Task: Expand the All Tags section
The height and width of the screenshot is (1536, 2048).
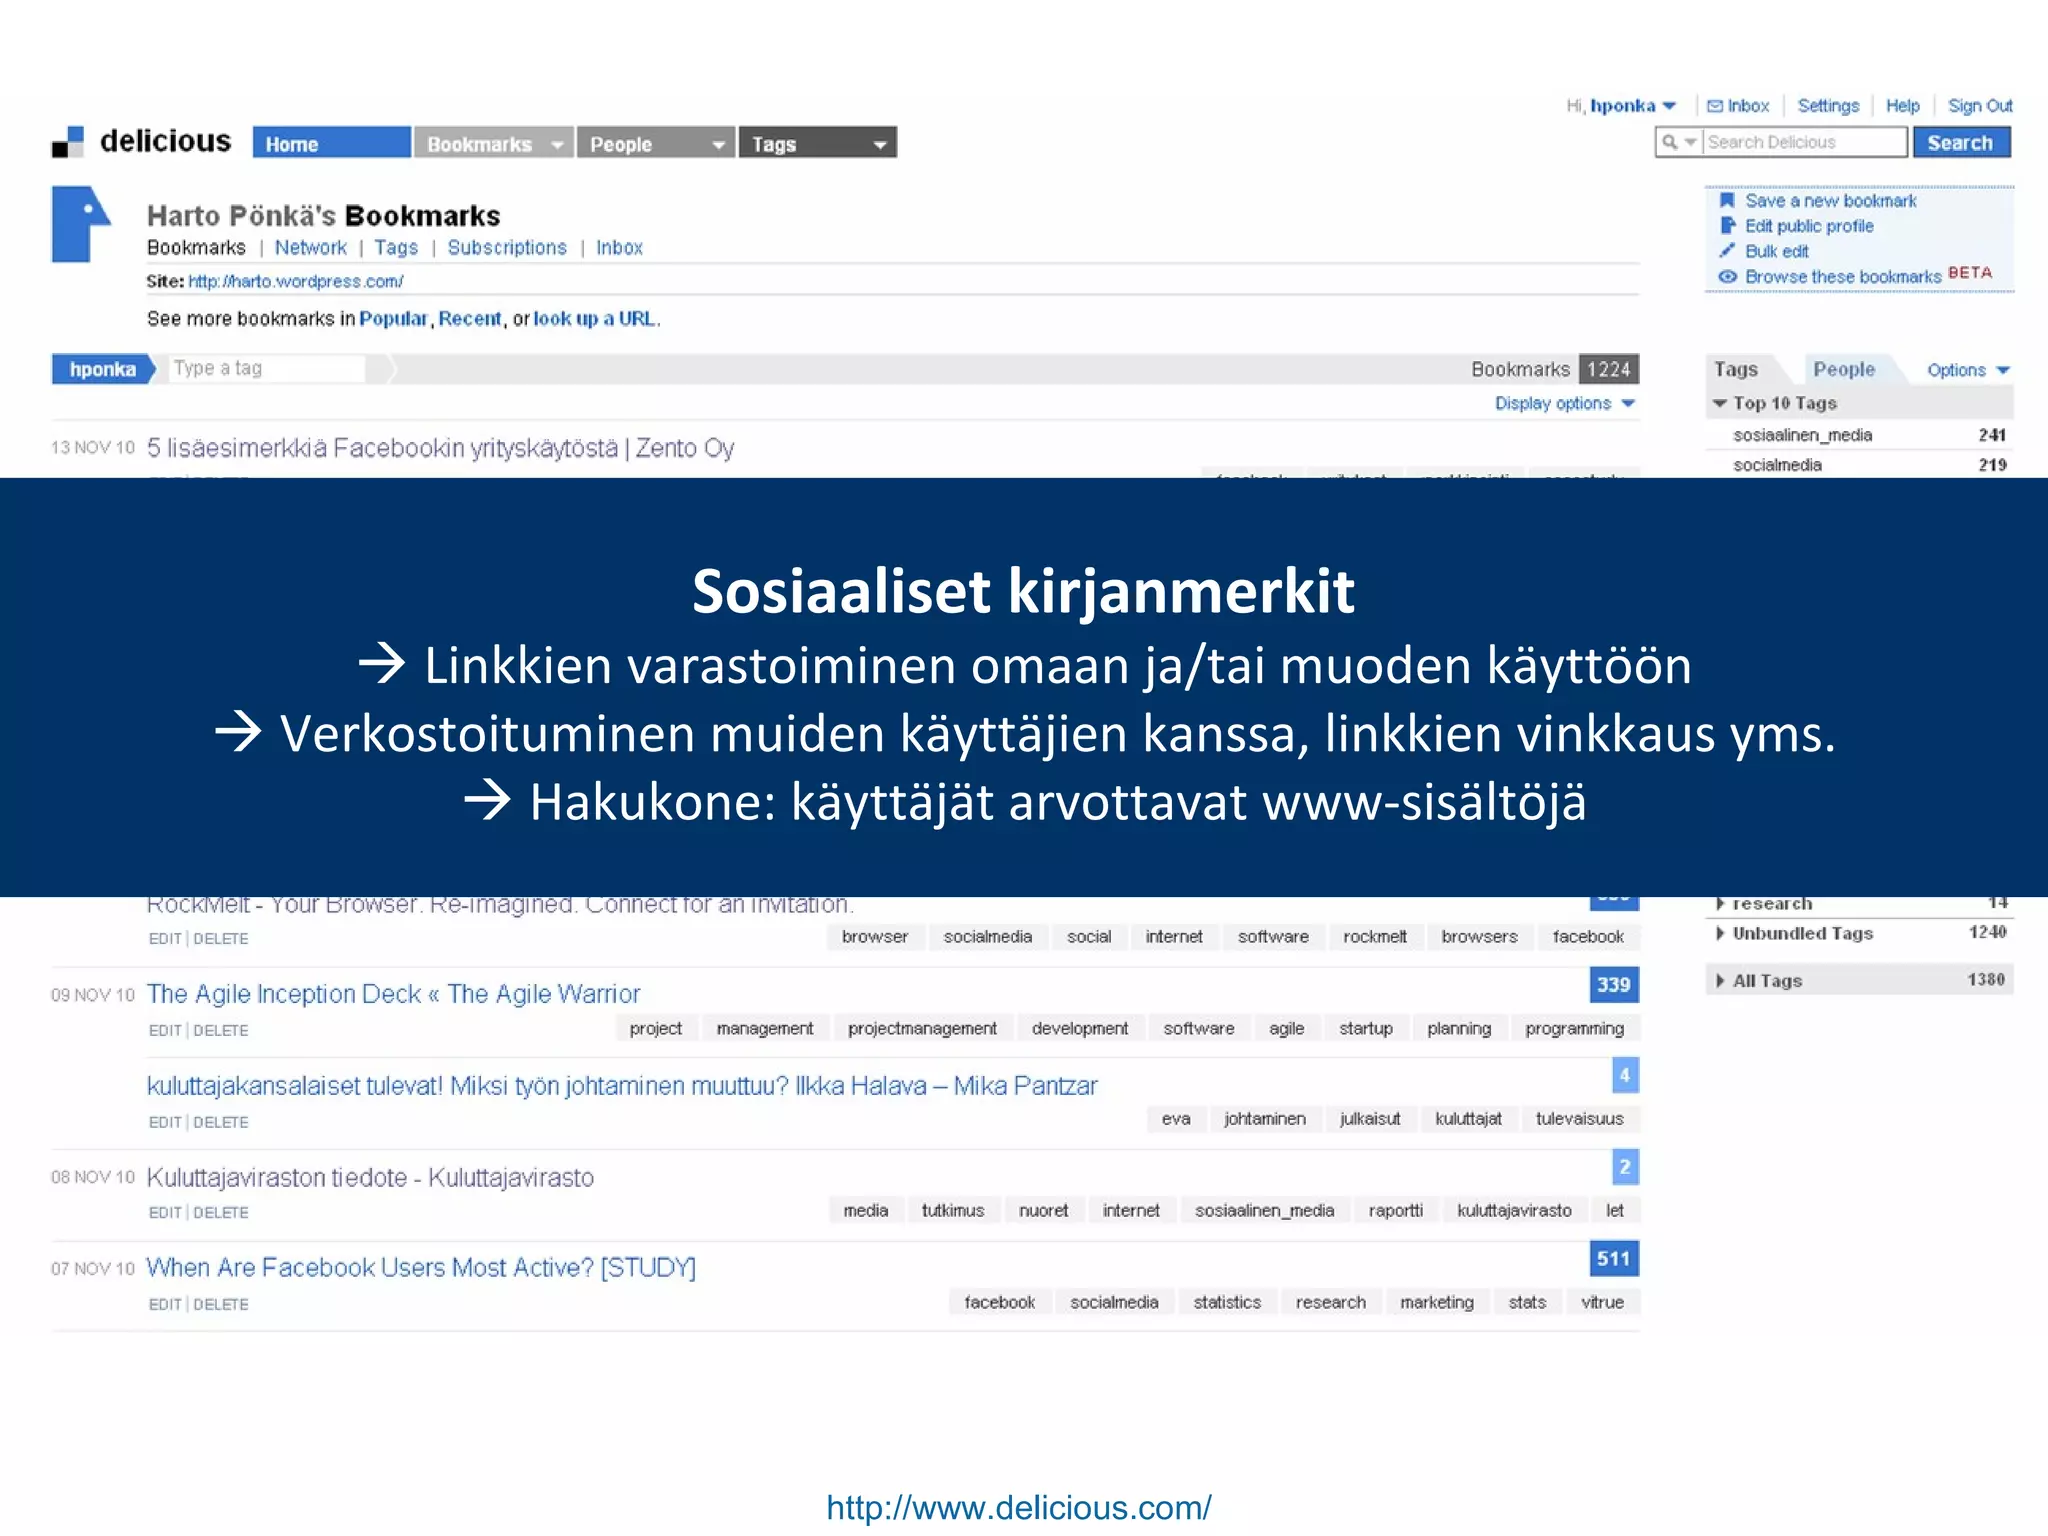Action: click(1720, 981)
